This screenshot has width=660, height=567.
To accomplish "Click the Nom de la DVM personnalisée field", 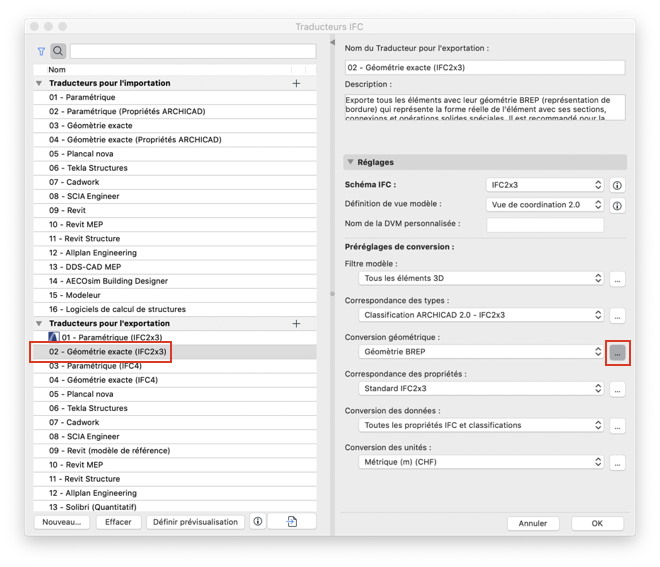I will [x=545, y=224].
